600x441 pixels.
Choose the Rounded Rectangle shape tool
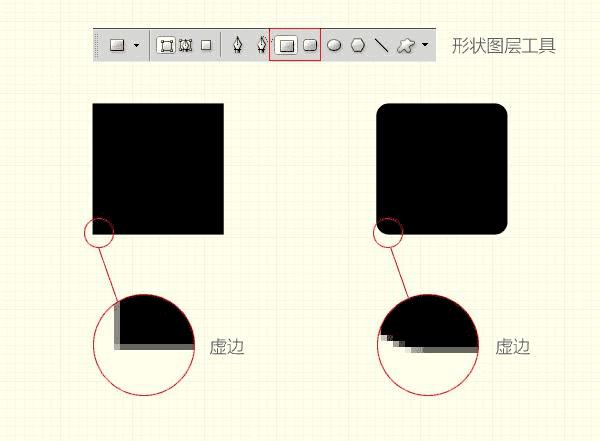click(x=310, y=45)
